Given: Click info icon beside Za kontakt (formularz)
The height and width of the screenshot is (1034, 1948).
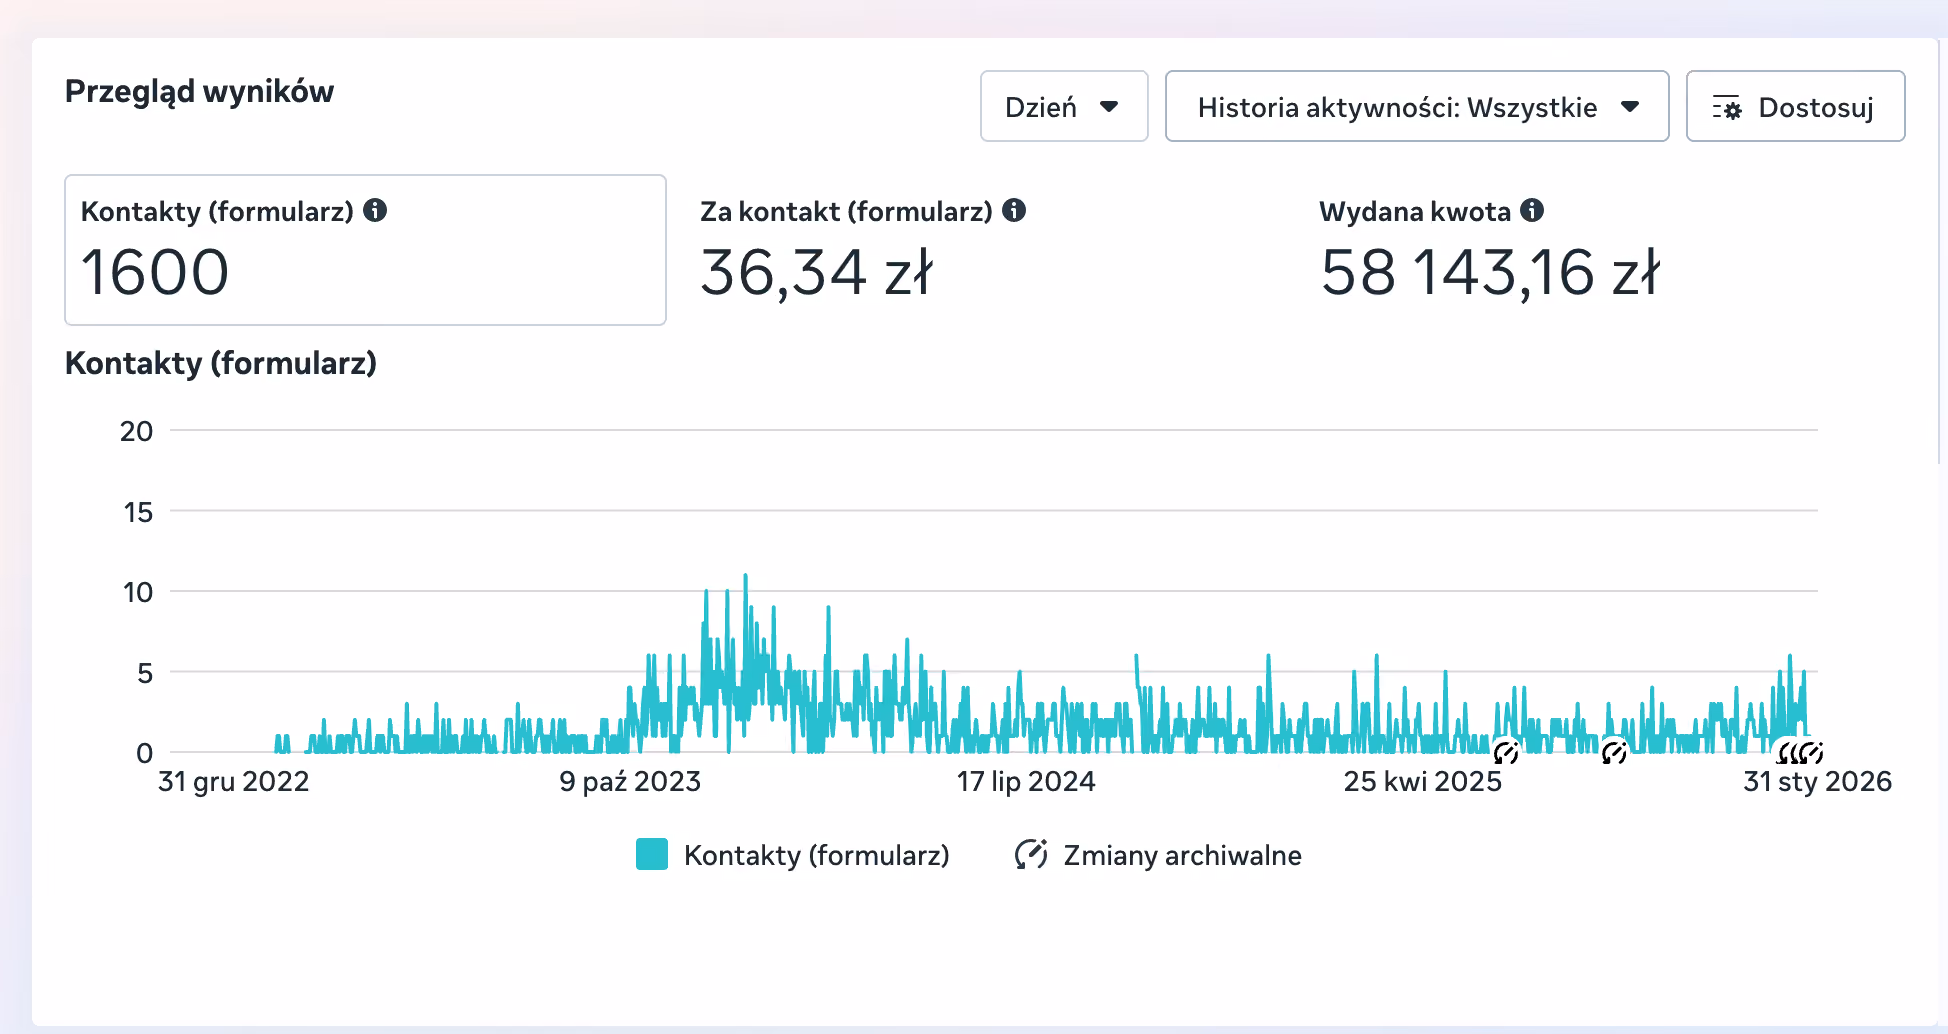Looking at the screenshot, I should [x=1014, y=210].
